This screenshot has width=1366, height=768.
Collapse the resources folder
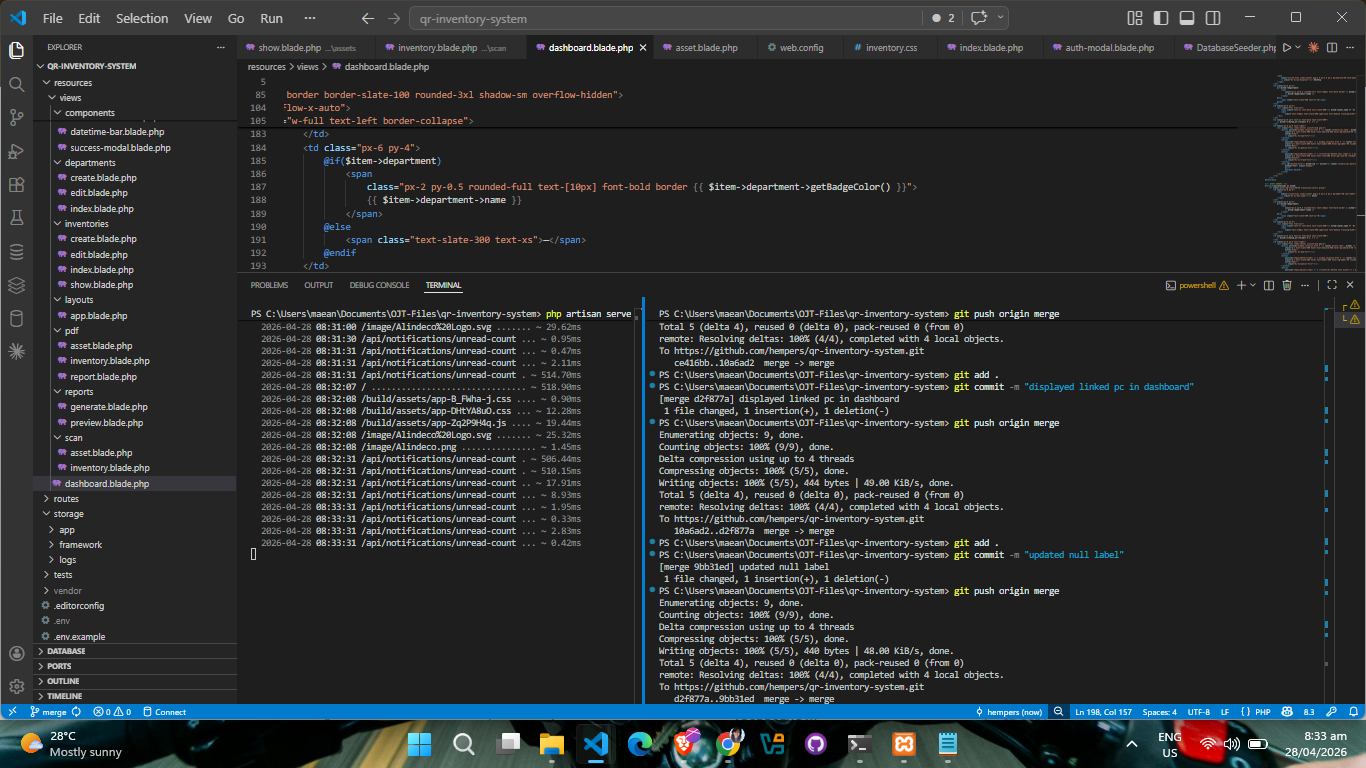pos(136,83)
